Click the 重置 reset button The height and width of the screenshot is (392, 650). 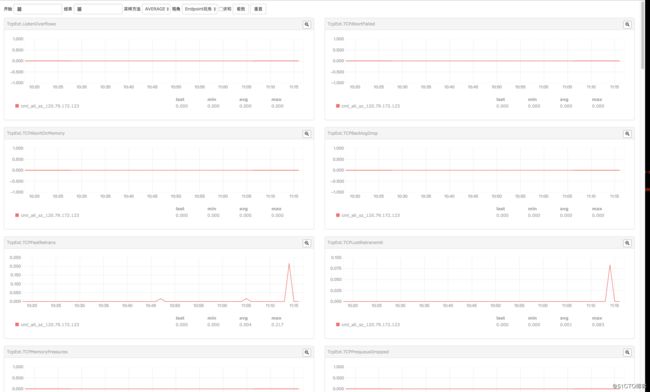(x=258, y=9)
